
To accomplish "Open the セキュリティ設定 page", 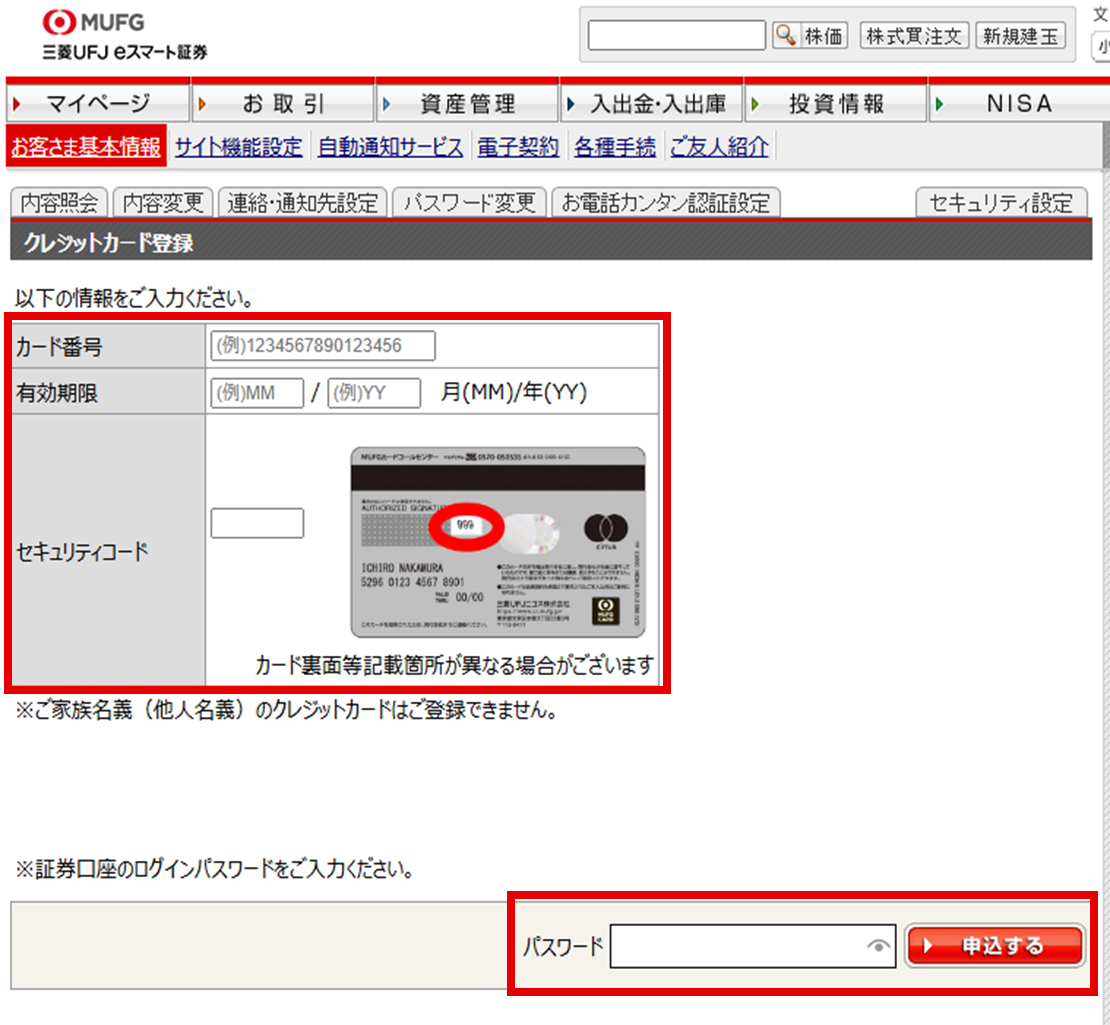I will pyautogui.click(x=1002, y=202).
